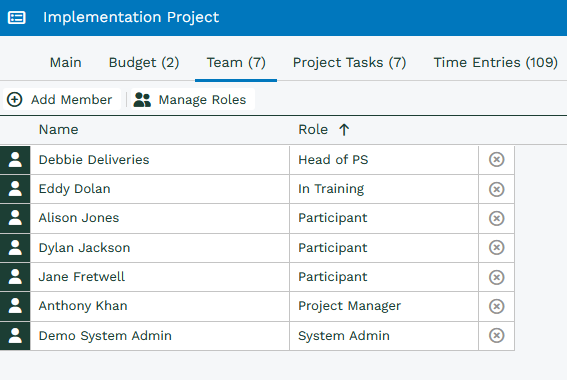The image size is (567, 380).
Task: Click the In Training role cell
Action: pos(384,189)
